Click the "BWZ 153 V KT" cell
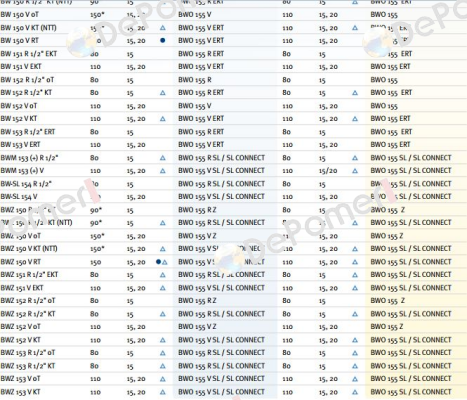Viewport: 467px width, 400px height. point(20,392)
